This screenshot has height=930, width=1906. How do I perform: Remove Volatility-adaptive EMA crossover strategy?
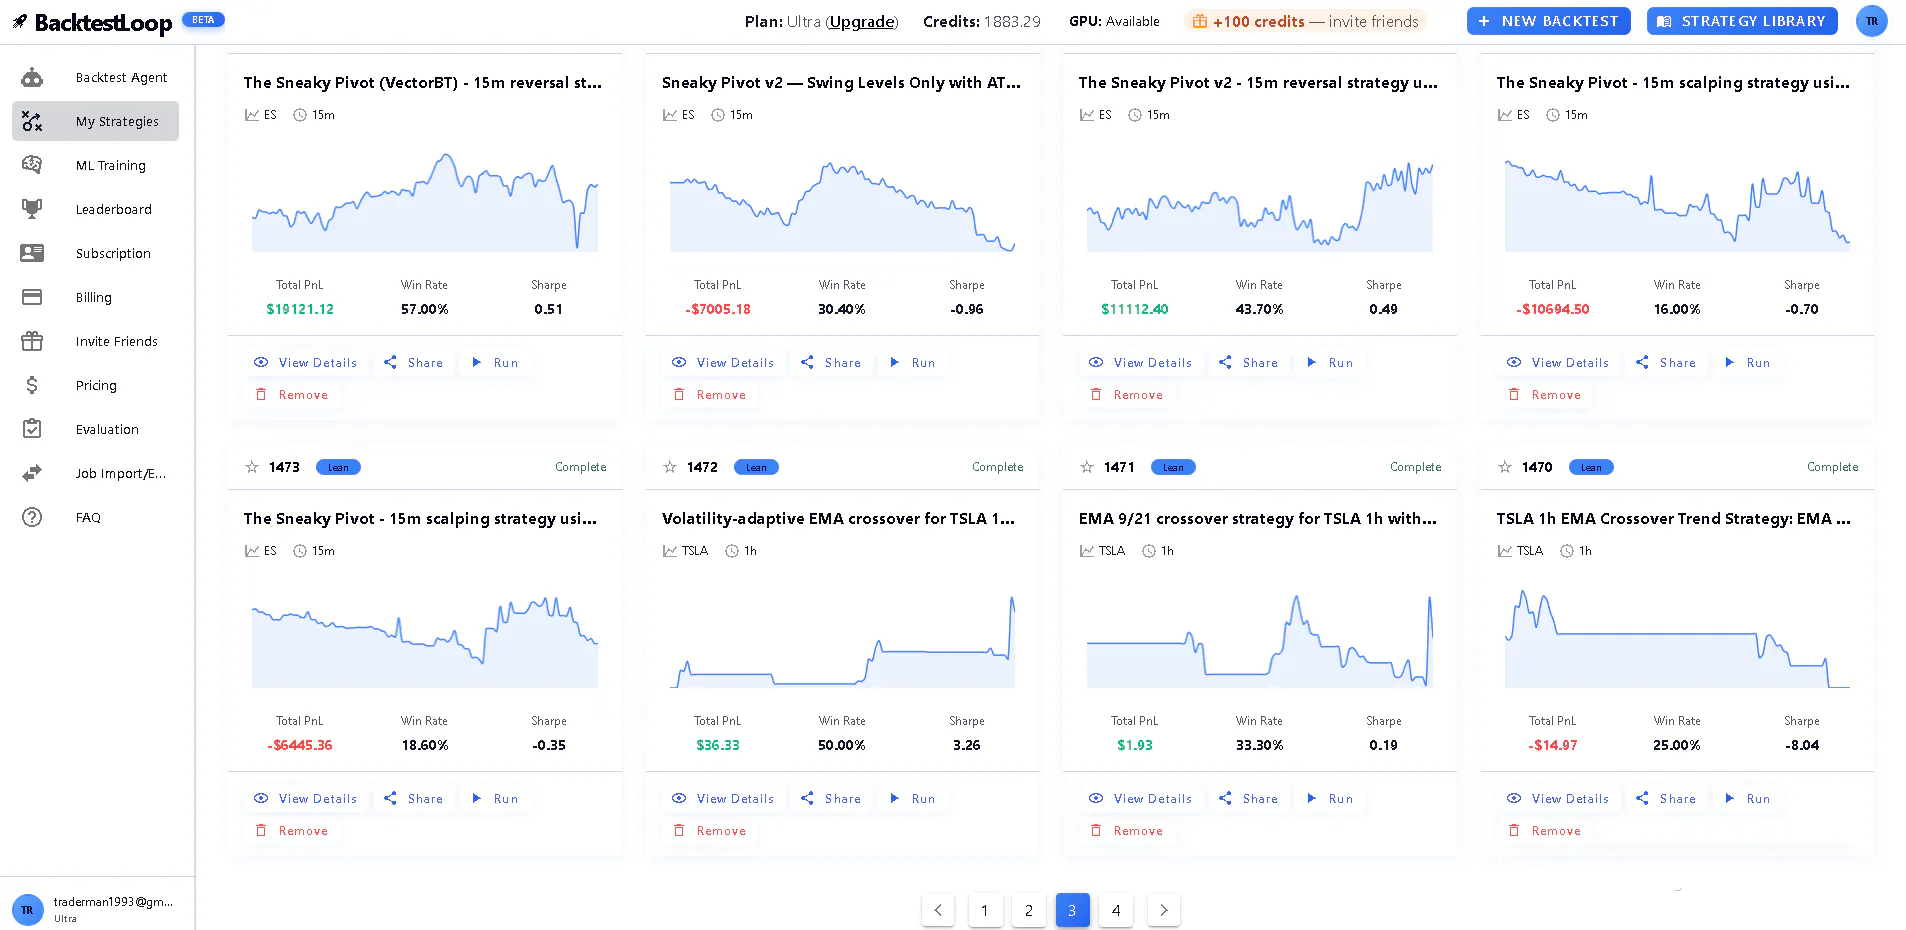710,831
